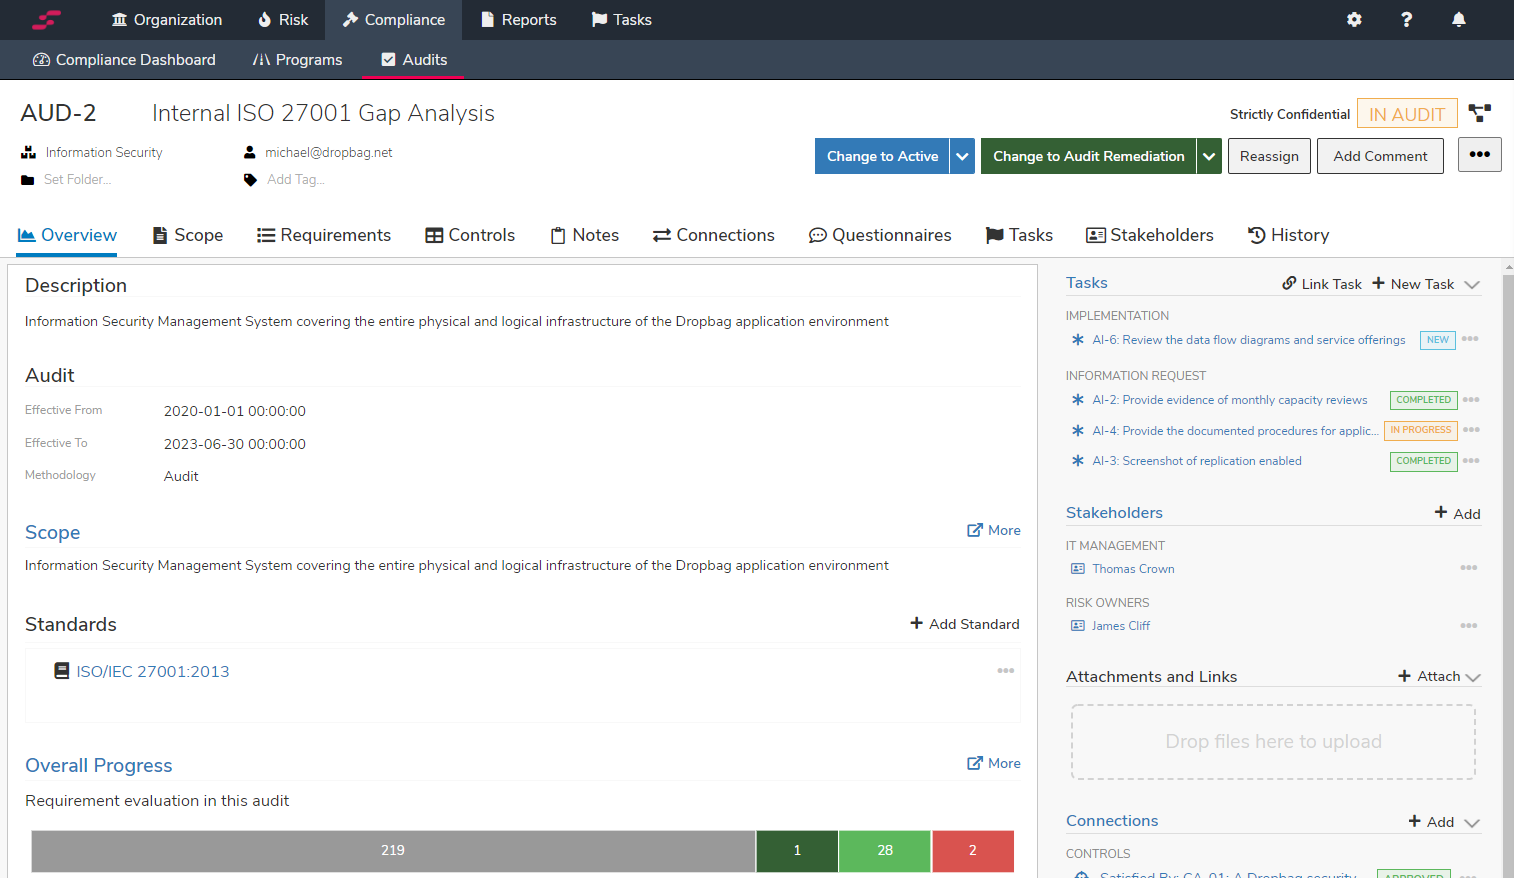The width and height of the screenshot is (1514, 878).
Task: Open More link next to Overall Progress
Action: [x=994, y=763]
